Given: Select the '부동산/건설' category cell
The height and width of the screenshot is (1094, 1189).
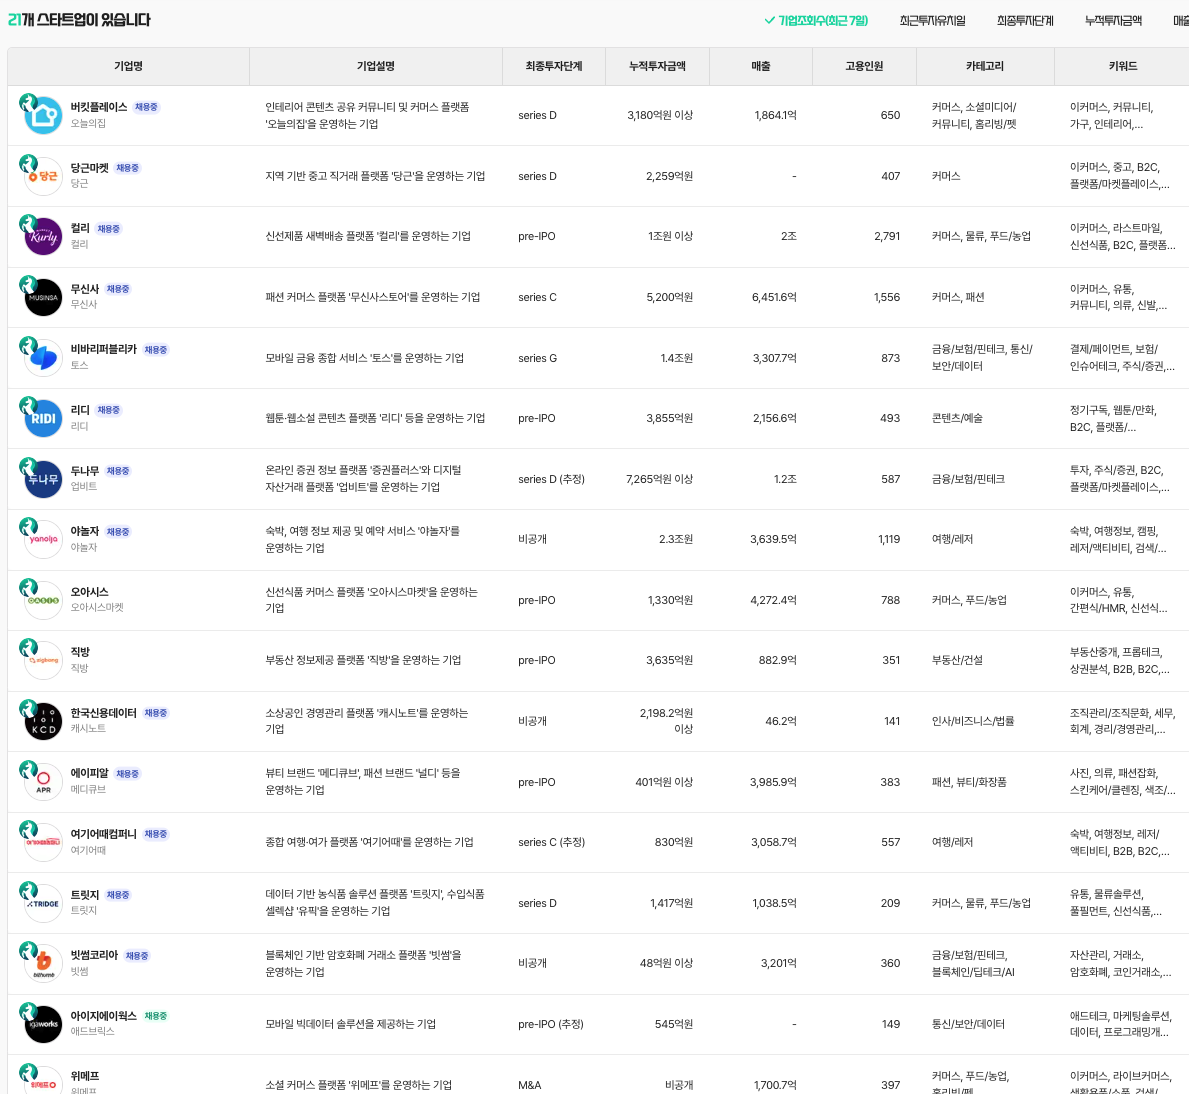Looking at the screenshot, I should [957, 660].
